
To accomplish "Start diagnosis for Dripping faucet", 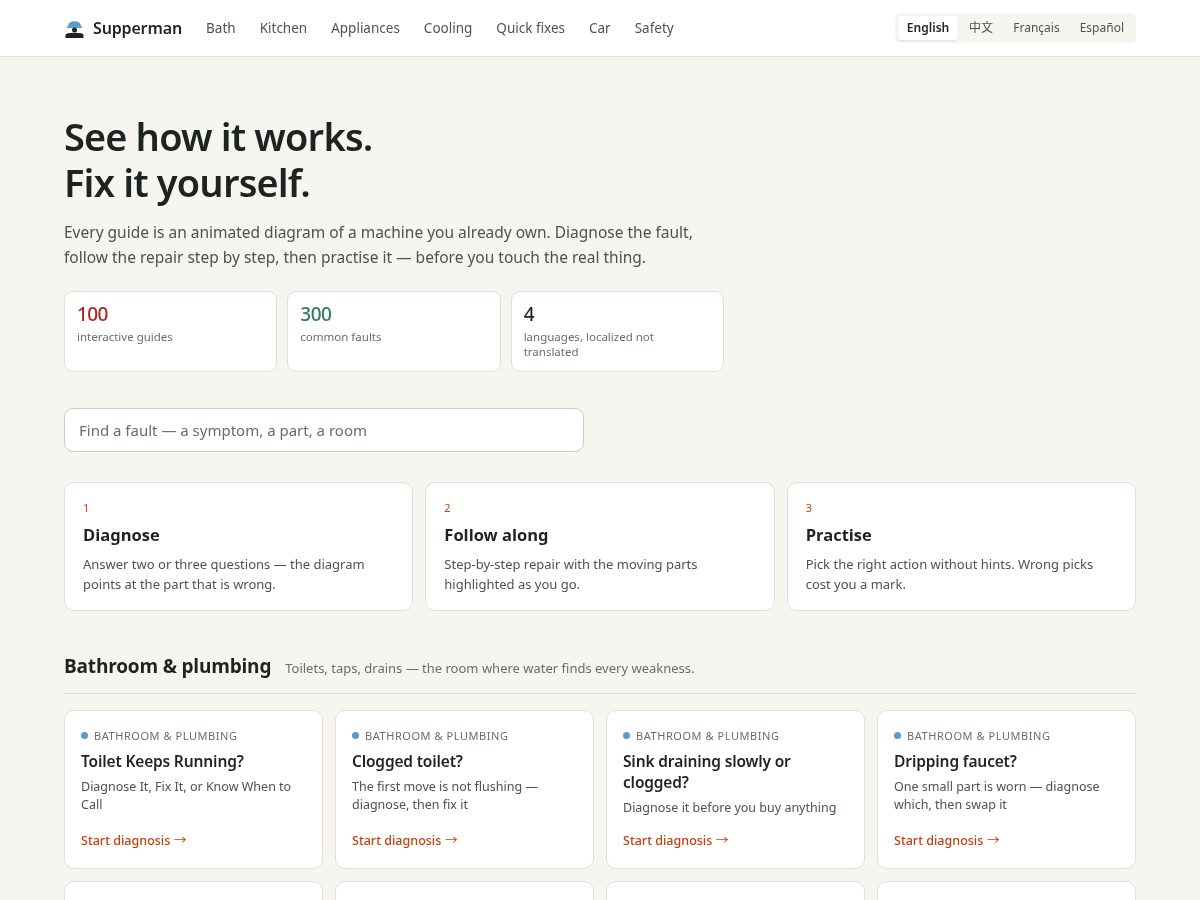I will click(947, 840).
